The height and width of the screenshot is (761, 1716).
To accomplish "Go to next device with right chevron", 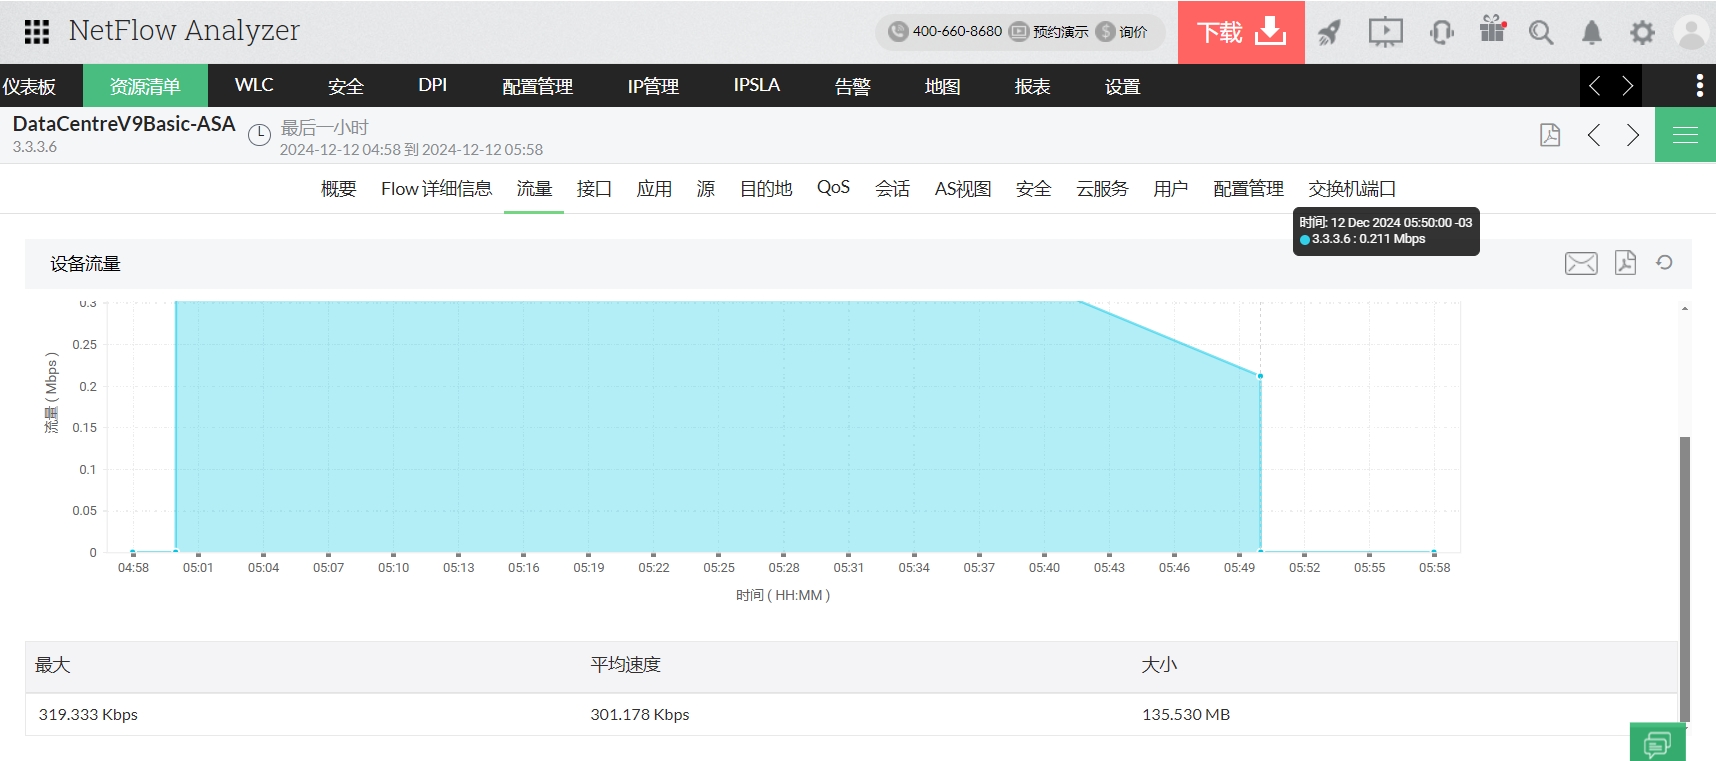I will tap(1633, 135).
